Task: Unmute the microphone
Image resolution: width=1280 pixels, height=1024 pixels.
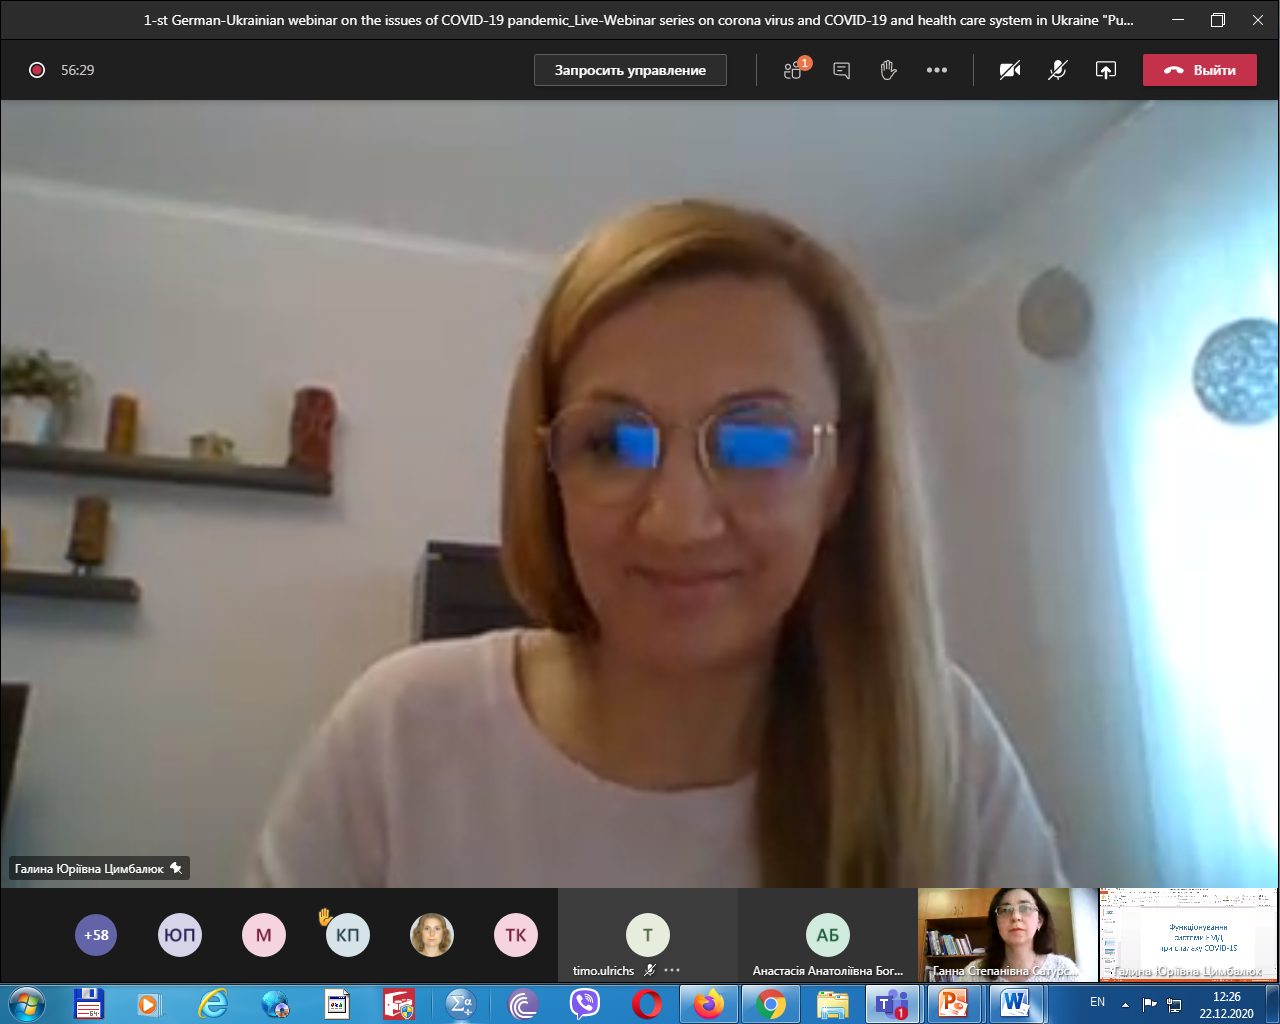Action: [x=1057, y=70]
